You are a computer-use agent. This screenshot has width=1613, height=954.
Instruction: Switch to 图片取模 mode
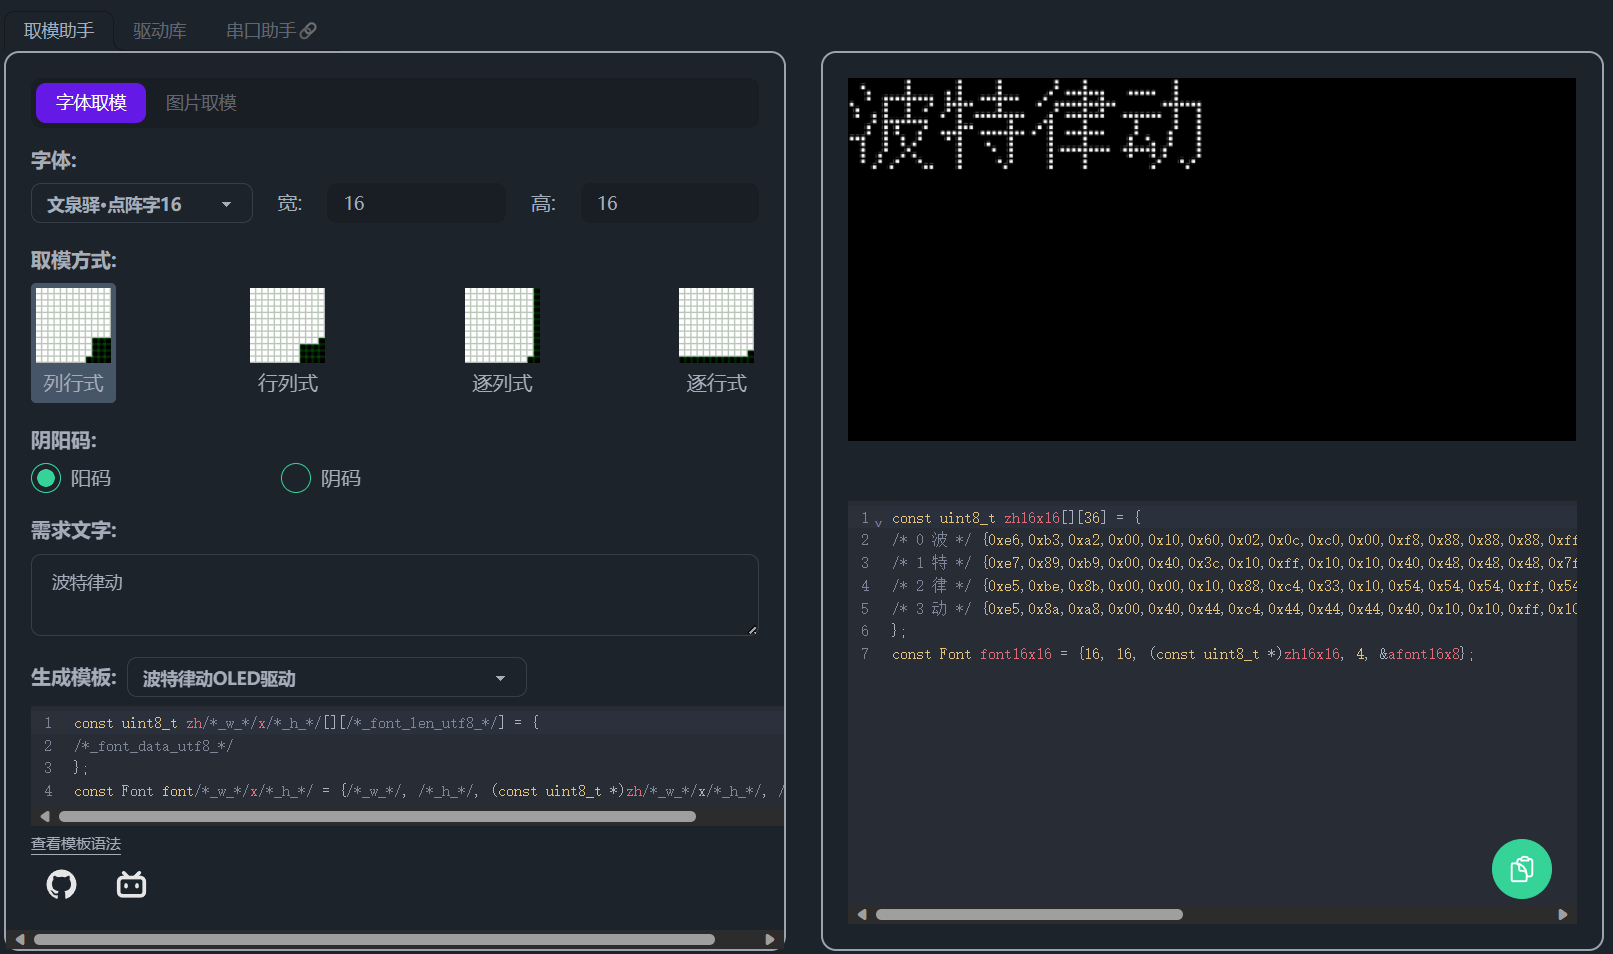pos(201,103)
